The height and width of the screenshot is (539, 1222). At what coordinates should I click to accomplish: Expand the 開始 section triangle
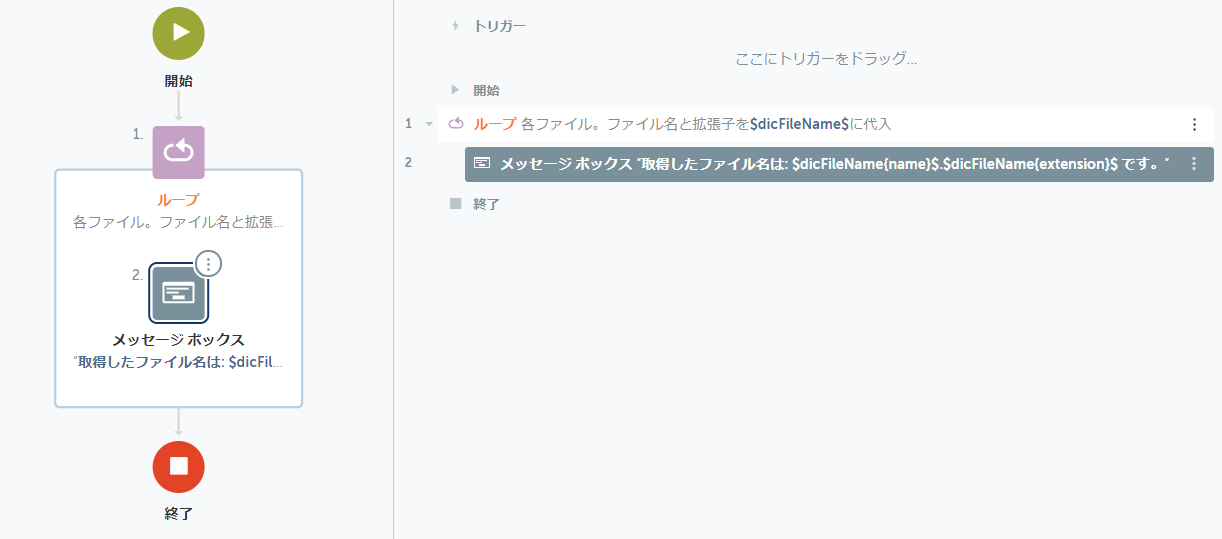(455, 90)
